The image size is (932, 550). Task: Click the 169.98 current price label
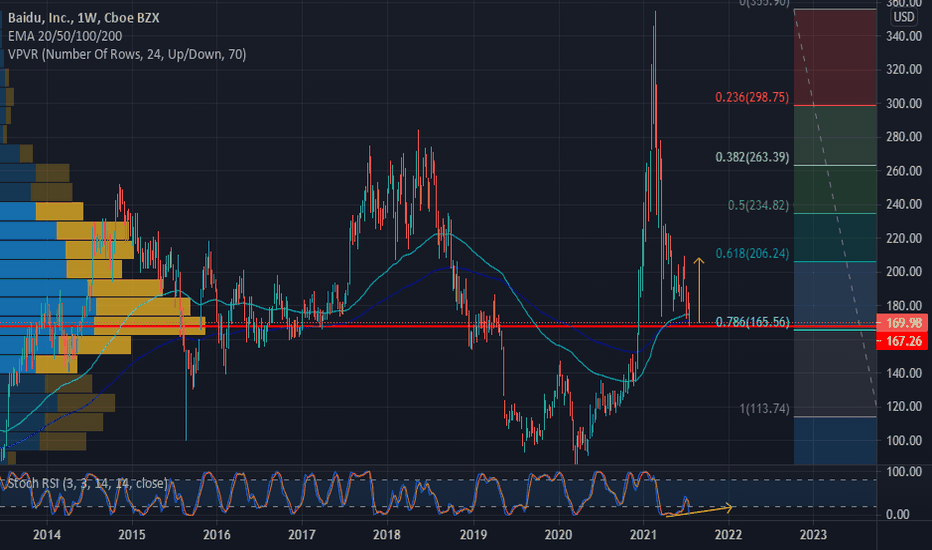903,323
